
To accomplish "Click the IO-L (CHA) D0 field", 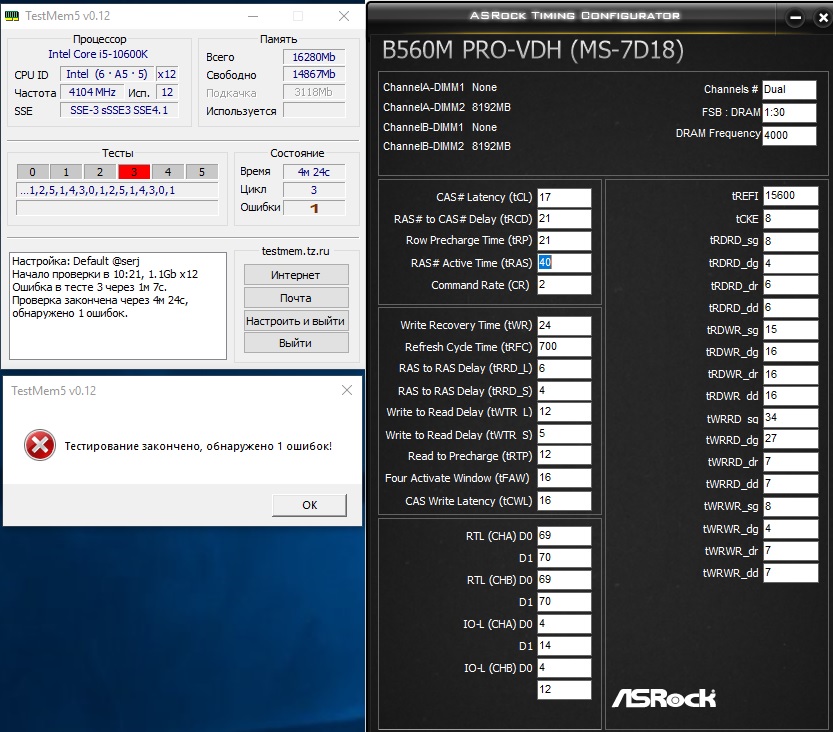I will (x=564, y=624).
